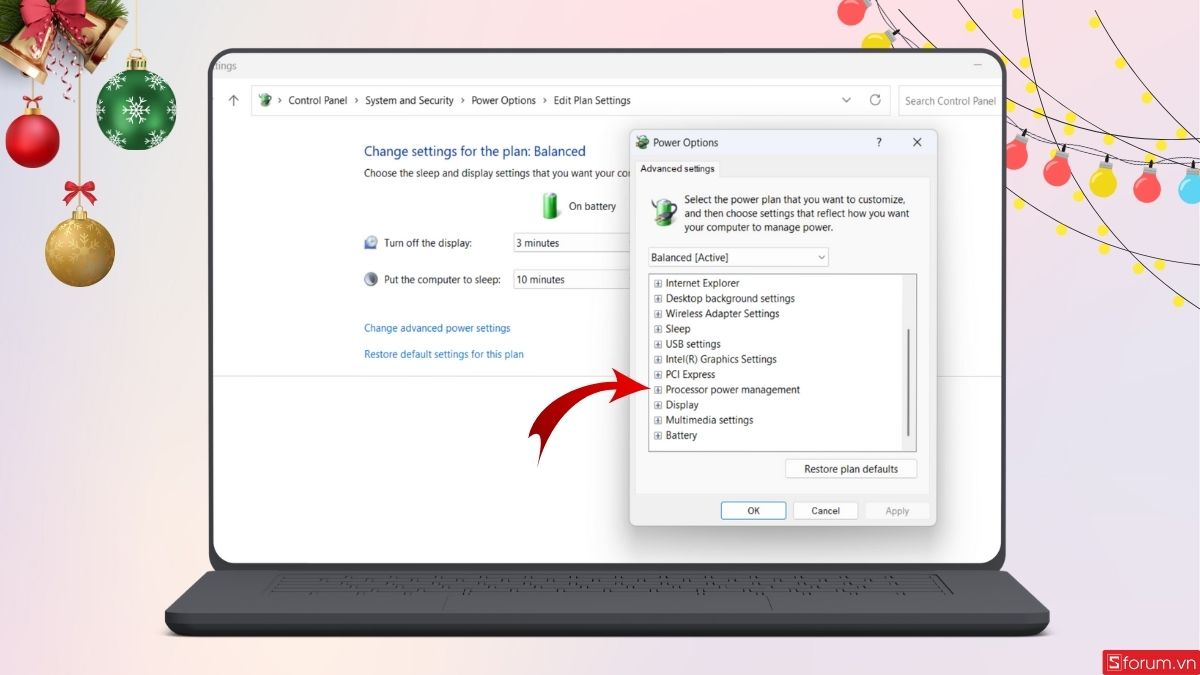Expand Multimedia settings node
Viewport: 1200px width, 675px height.
point(658,420)
